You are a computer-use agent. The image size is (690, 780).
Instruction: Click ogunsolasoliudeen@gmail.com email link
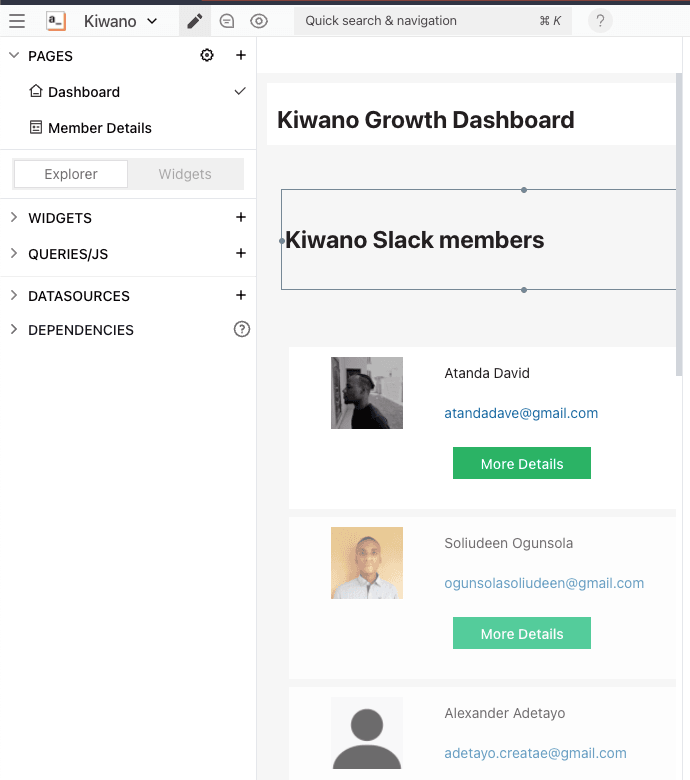click(x=544, y=583)
